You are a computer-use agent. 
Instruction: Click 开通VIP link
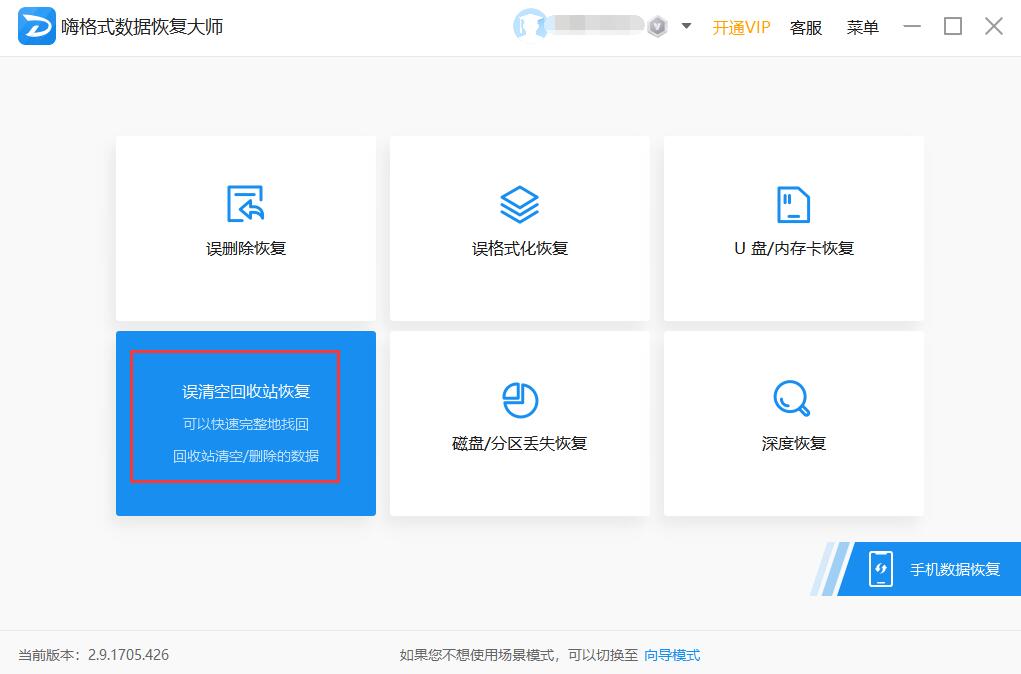741,27
